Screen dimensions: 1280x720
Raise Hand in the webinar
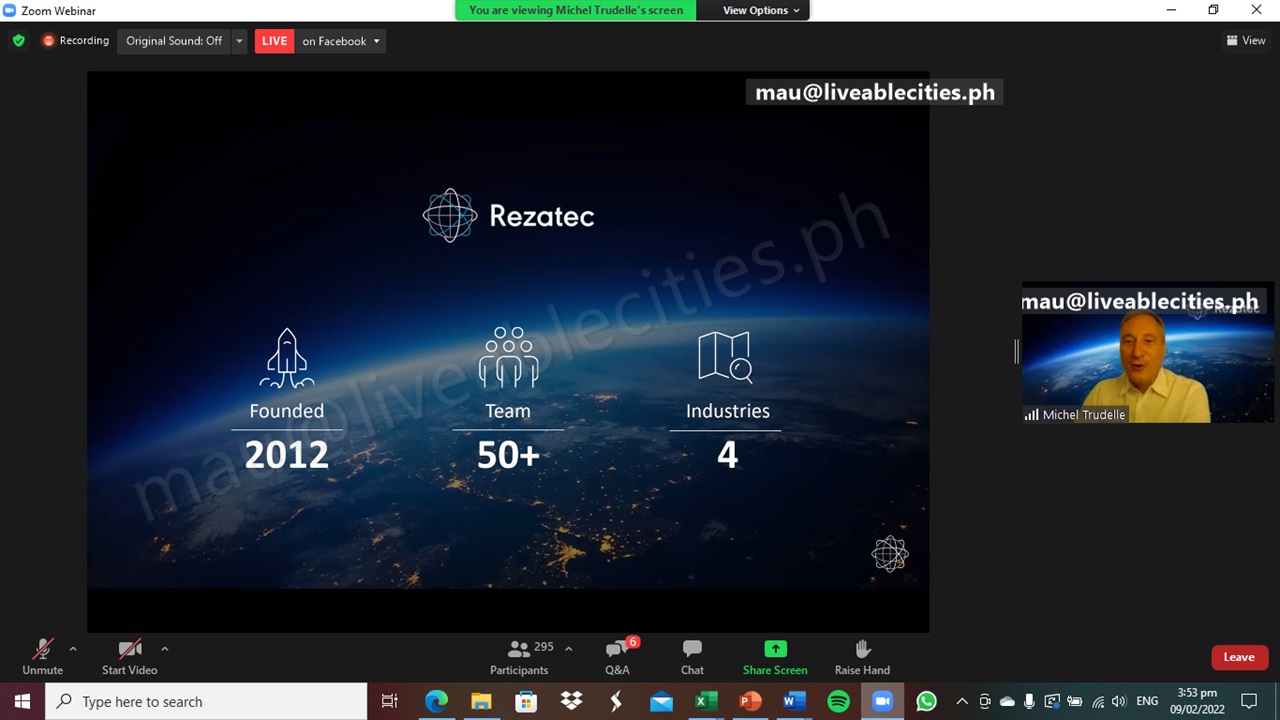[x=862, y=657]
